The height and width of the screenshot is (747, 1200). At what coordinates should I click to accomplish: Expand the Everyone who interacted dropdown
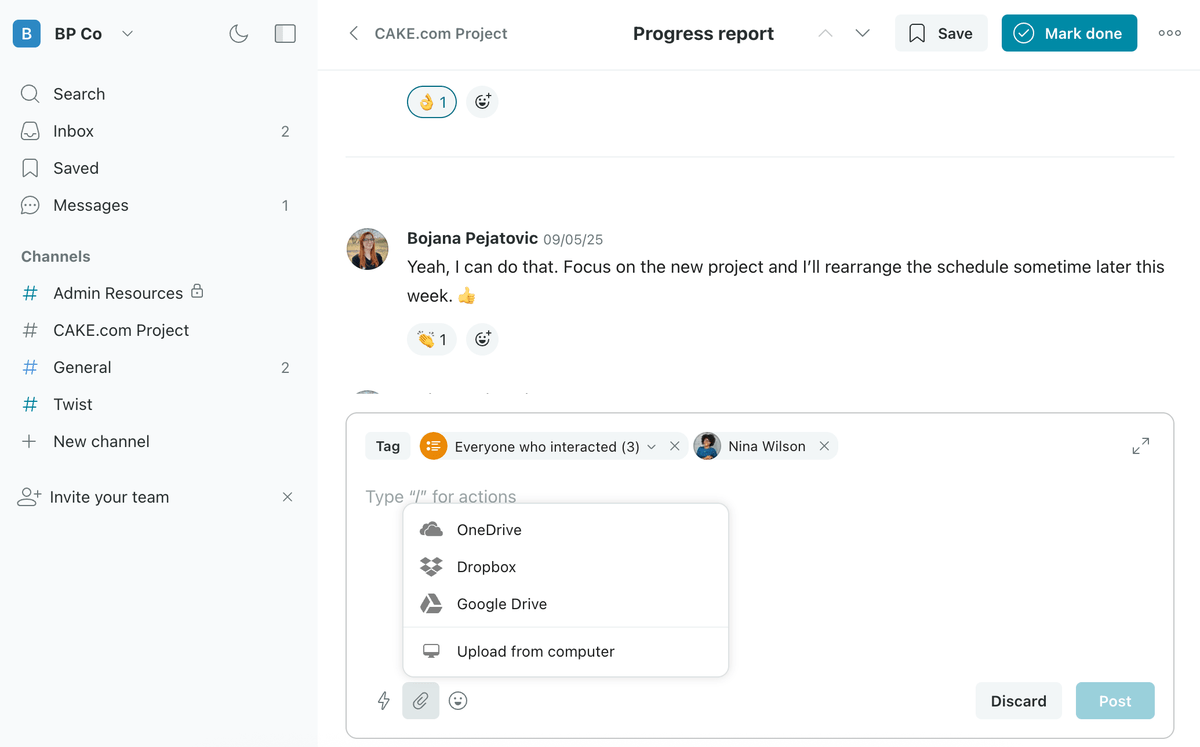pyautogui.click(x=651, y=447)
